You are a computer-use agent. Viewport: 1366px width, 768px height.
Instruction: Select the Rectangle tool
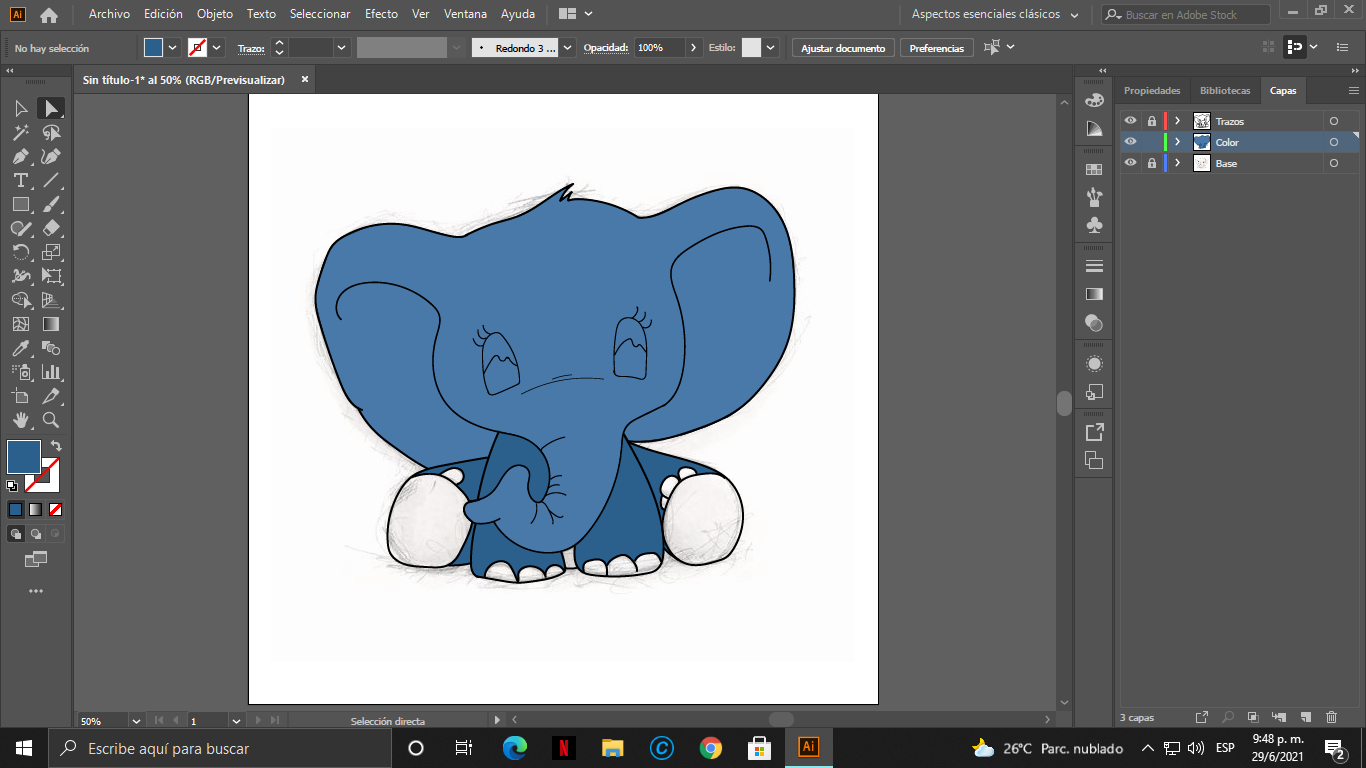[20, 204]
